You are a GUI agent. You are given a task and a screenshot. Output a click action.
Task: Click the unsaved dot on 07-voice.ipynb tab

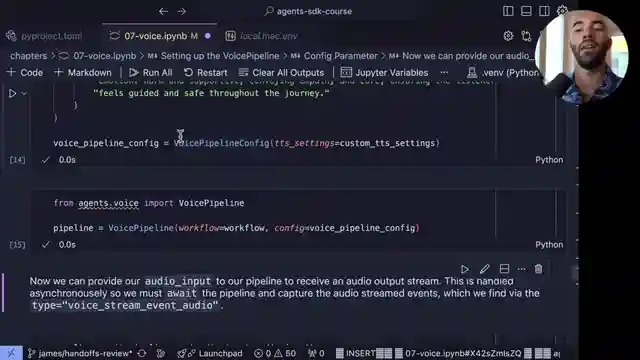pos(208,36)
